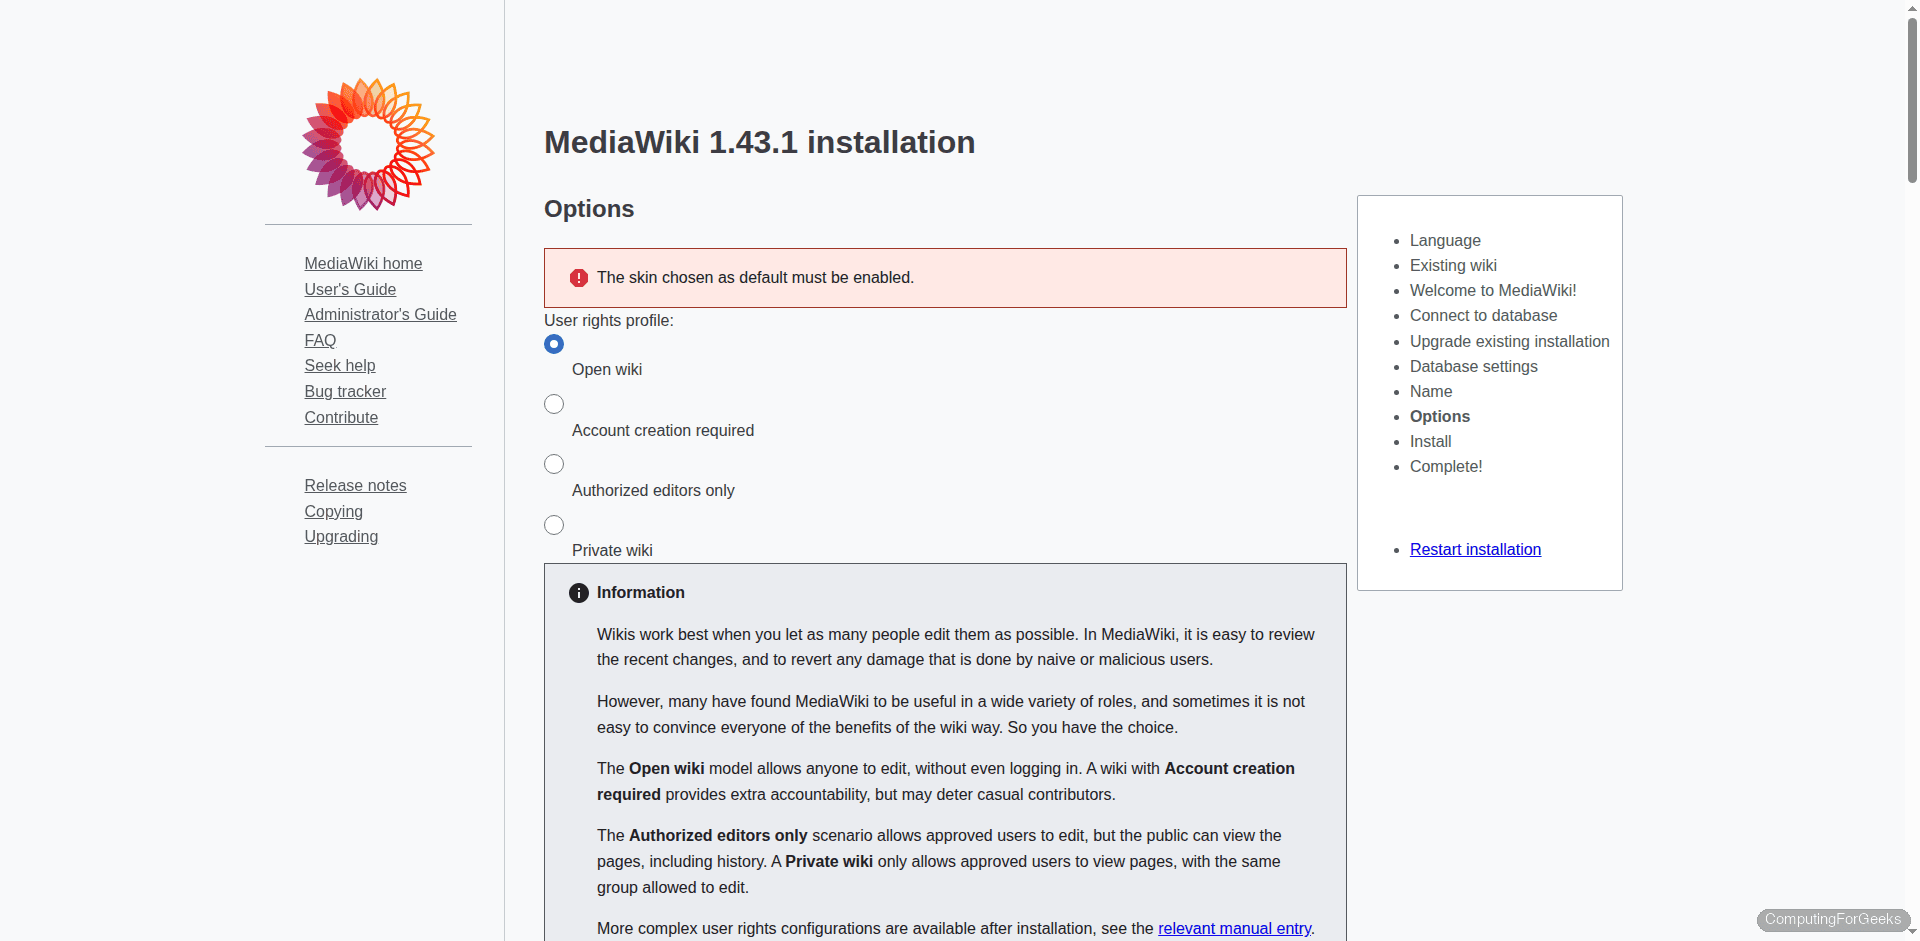Open the User's Guide
This screenshot has height=941, width=1920.
click(350, 289)
